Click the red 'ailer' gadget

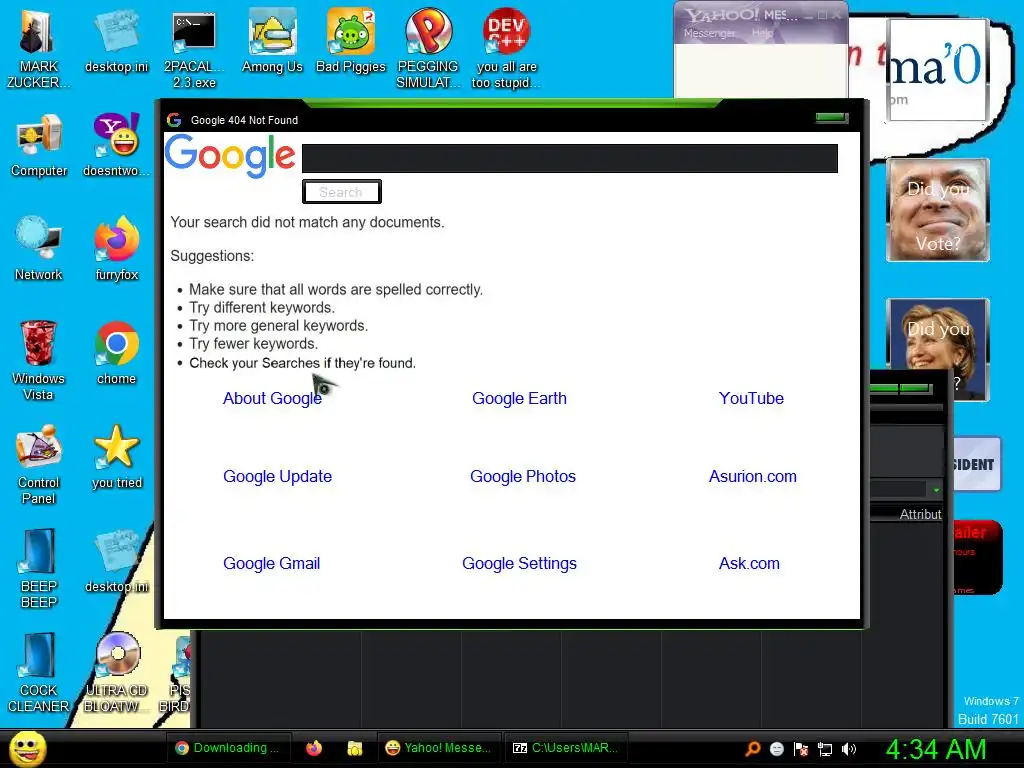(976, 557)
